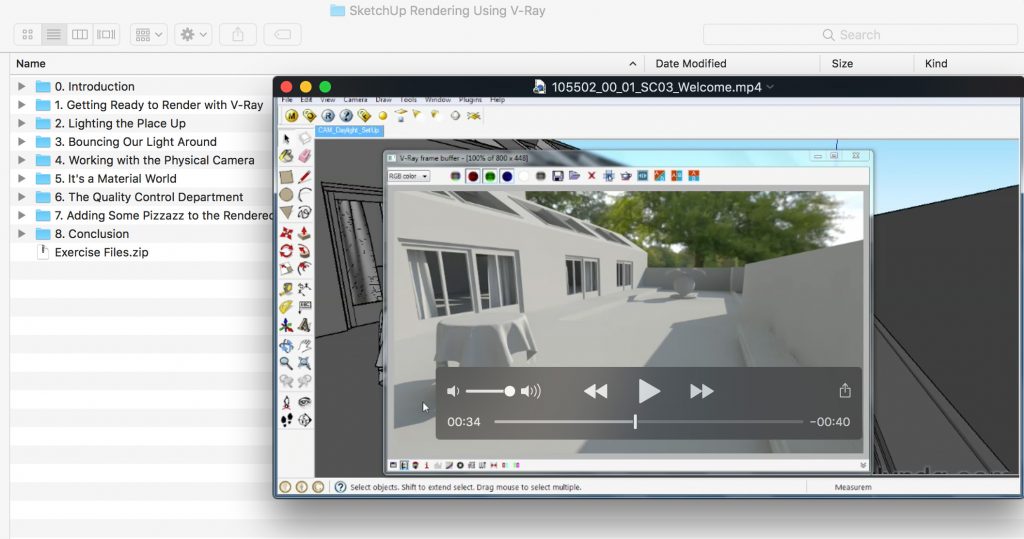This screenshot has height=539, width=1024.
Task: Select the SketchUp Move tool
Action: click(286, 233)
